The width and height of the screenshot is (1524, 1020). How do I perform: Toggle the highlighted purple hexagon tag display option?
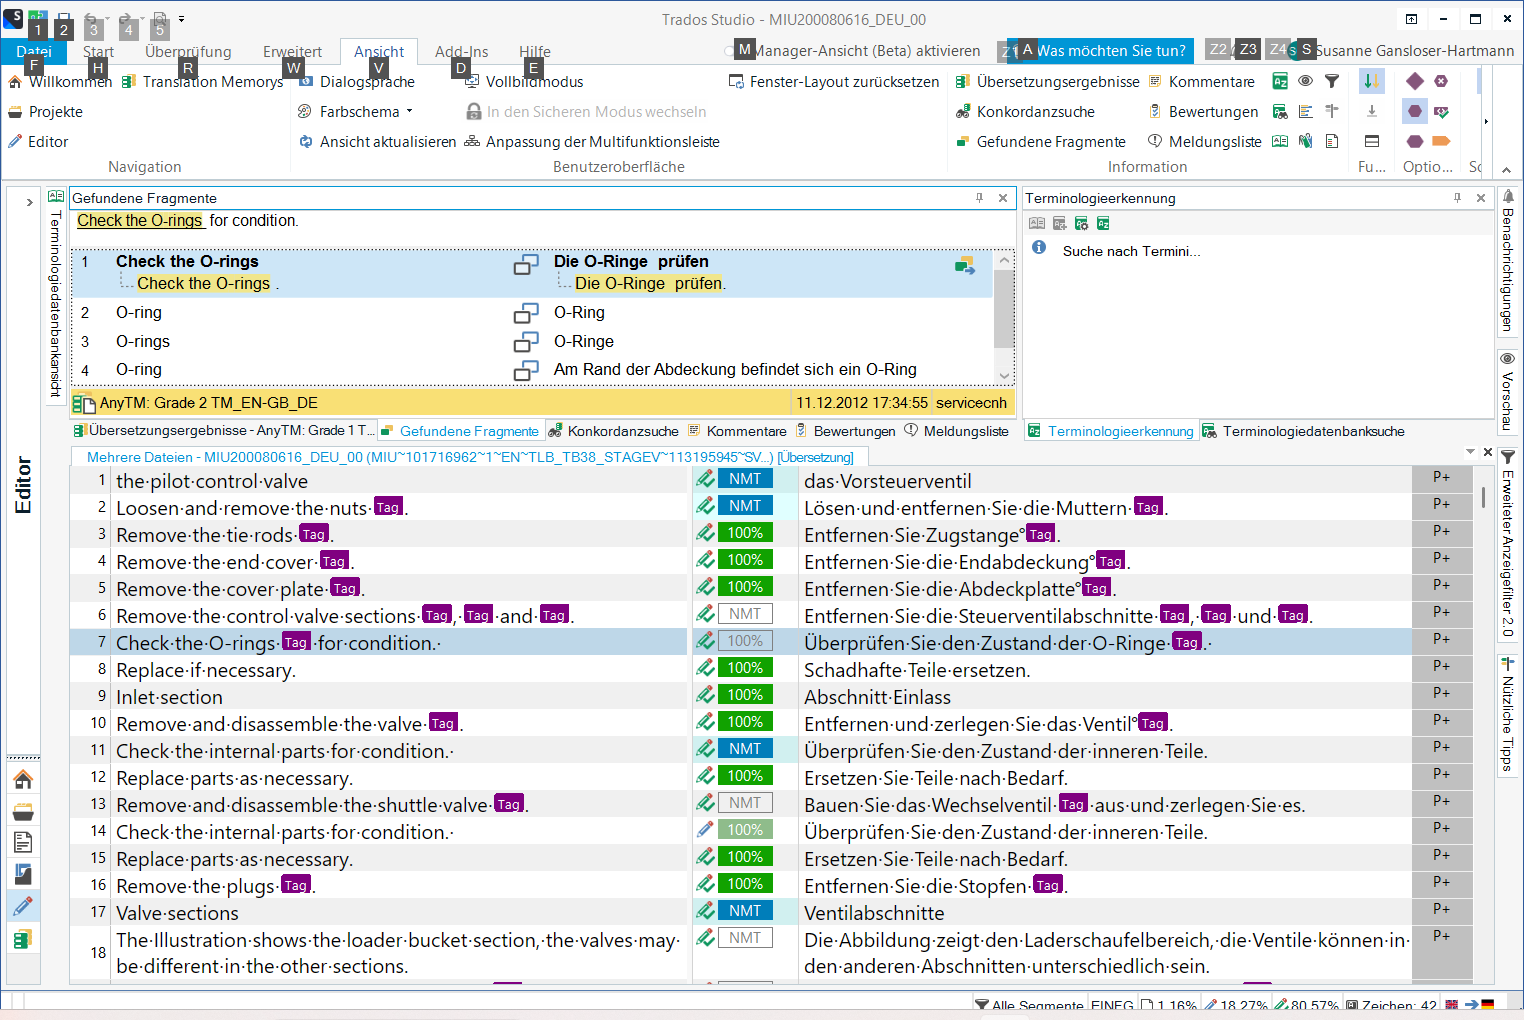tap(1414, 111)
